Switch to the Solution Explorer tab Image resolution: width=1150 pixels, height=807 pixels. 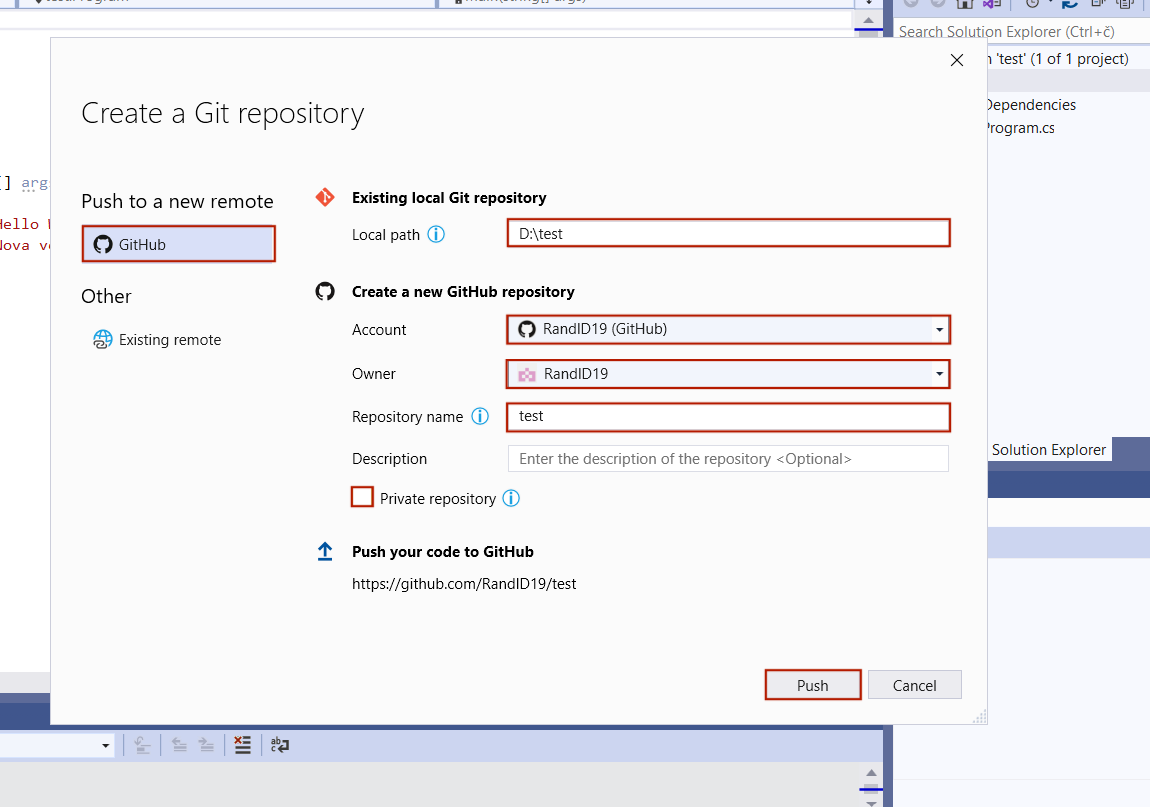point(1048,450)
